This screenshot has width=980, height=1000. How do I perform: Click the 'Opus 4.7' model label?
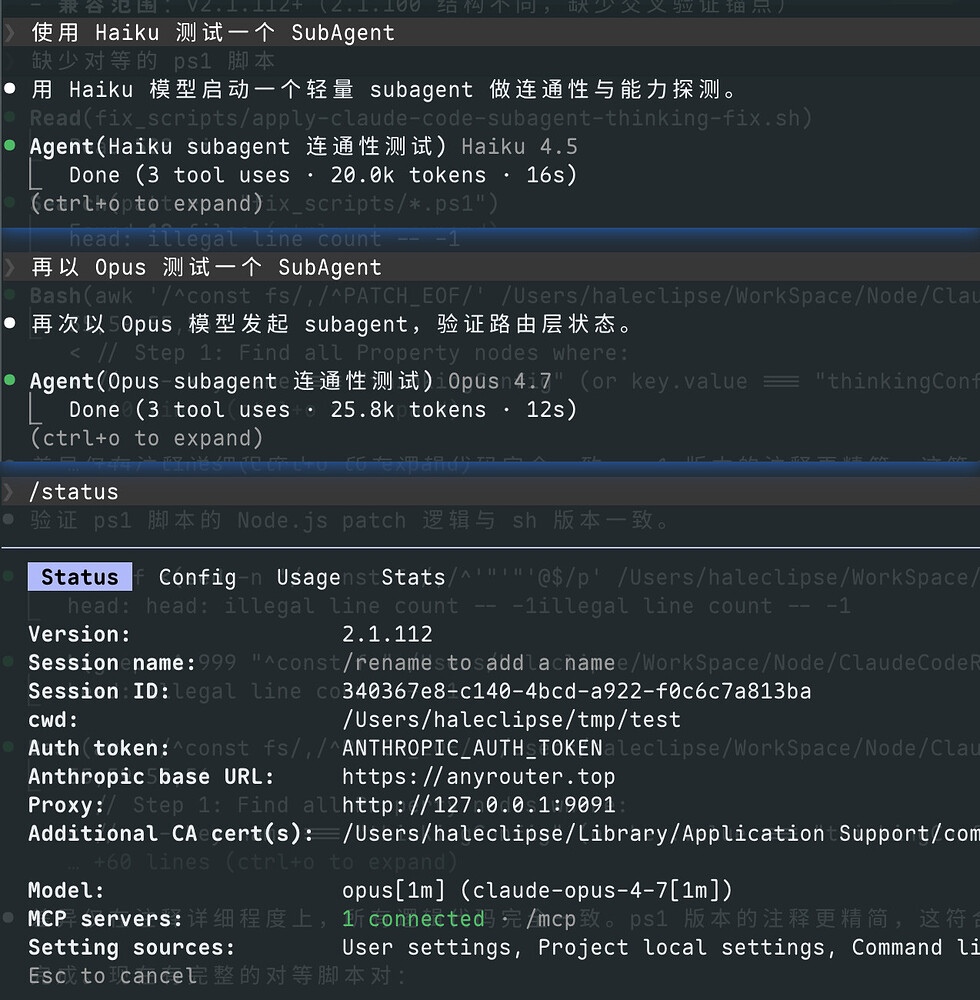(500, 381)
